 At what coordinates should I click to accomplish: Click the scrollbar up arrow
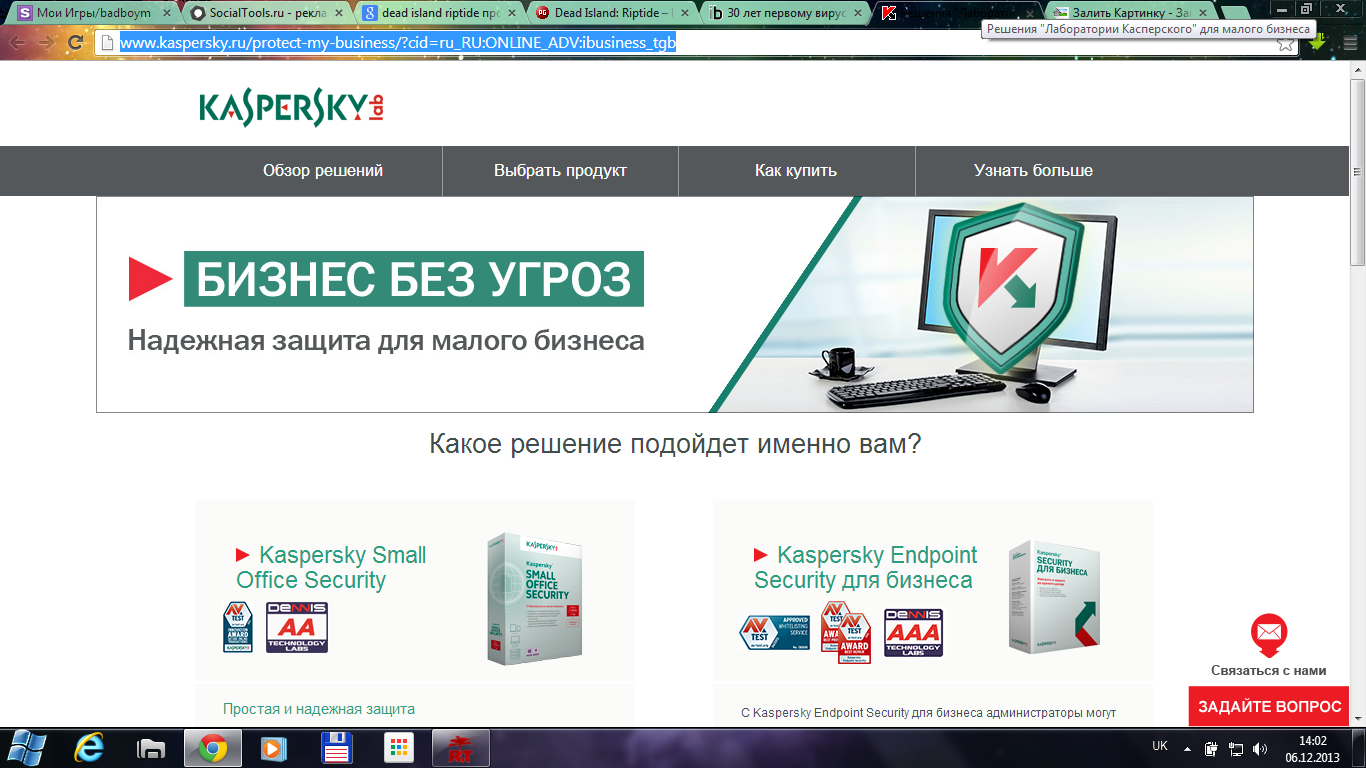tap(1357, 68)
